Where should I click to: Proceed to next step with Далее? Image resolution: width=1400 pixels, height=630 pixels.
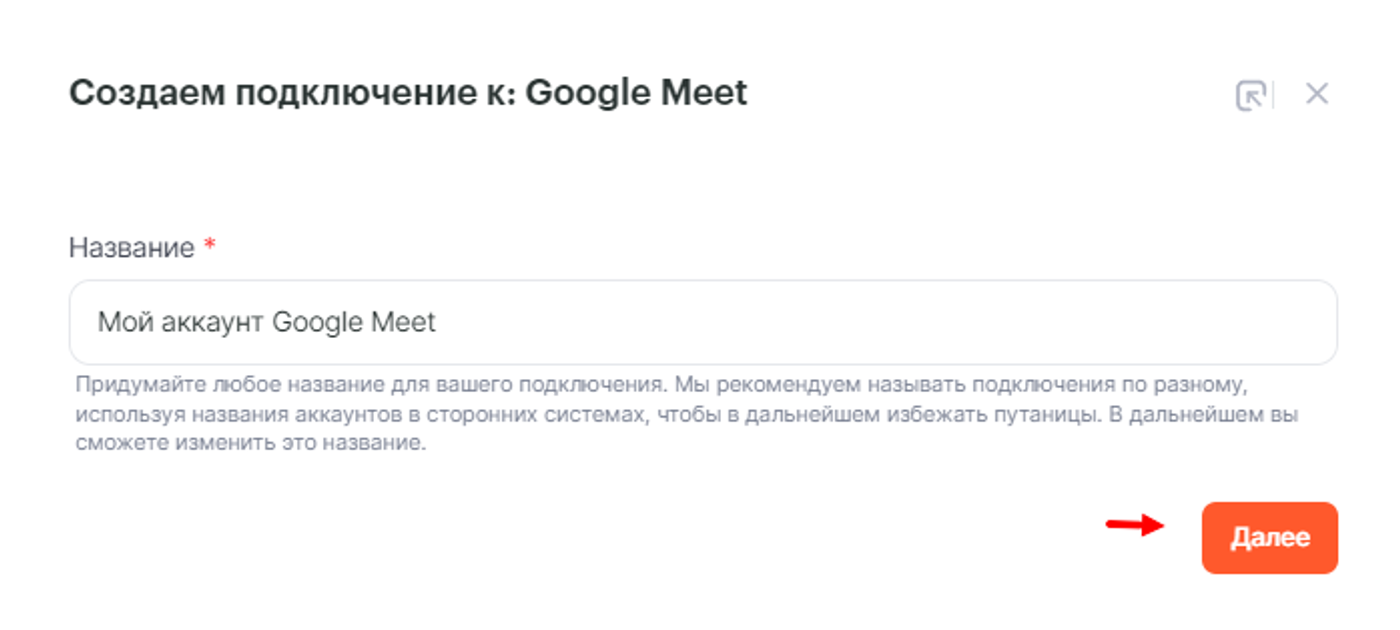click(1269, 538)
